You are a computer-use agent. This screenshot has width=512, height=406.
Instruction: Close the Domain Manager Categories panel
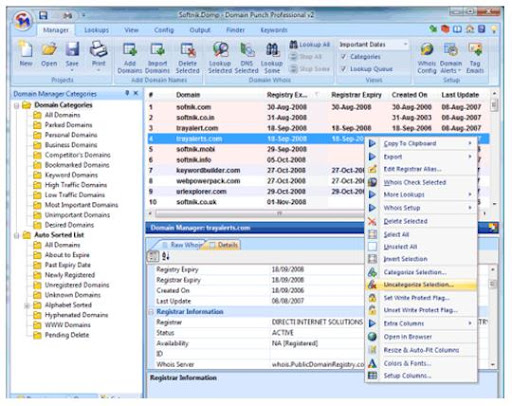pos(136,93)
